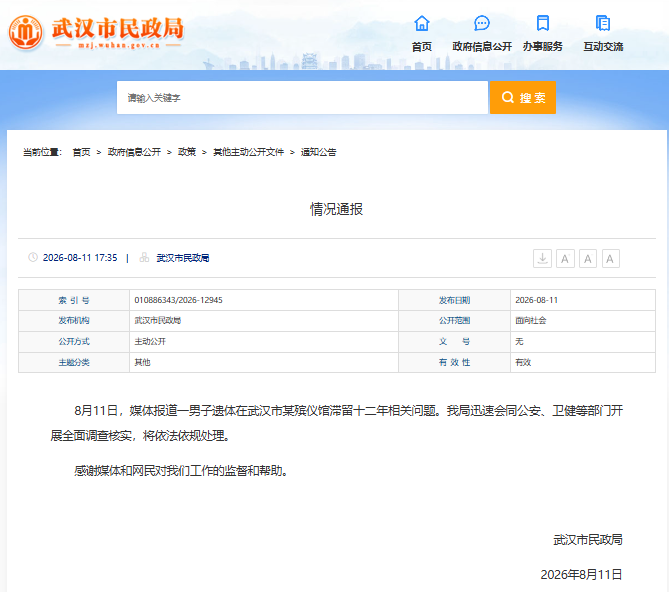This screenshot has height=592, width=669.
Task: Click the clock icon next to publish time
Action: (33, 257)
